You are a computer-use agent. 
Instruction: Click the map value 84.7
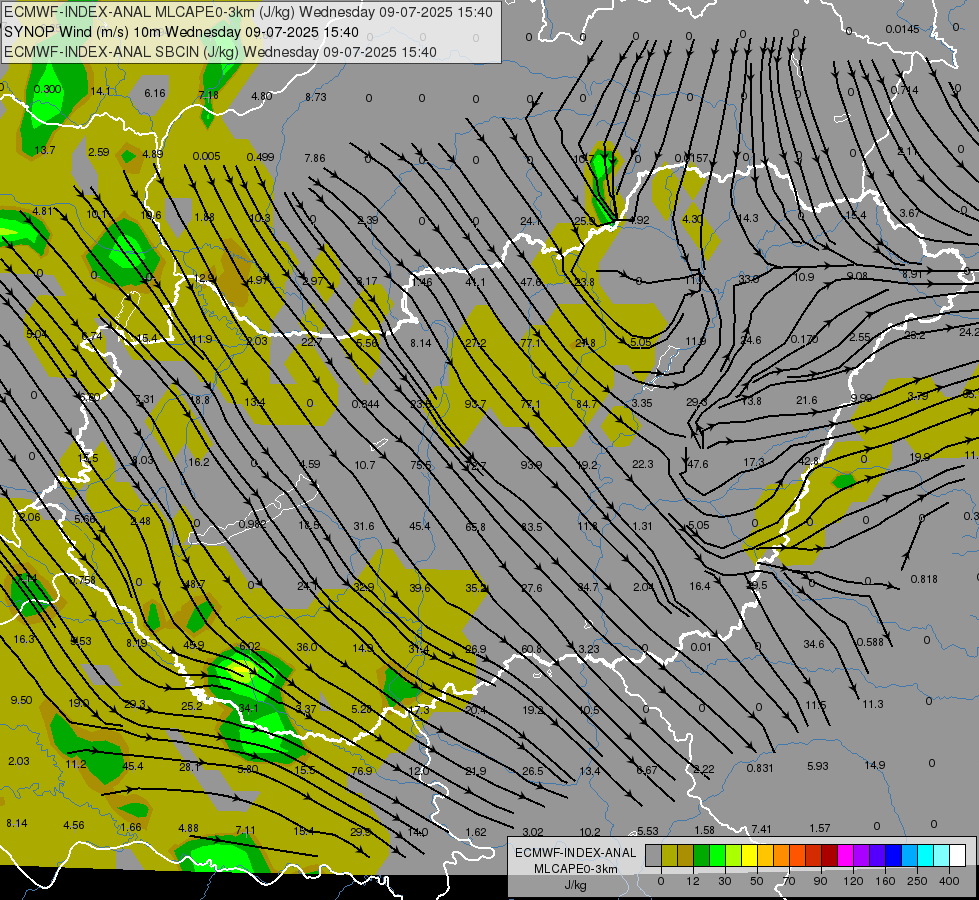click(586, 404)
